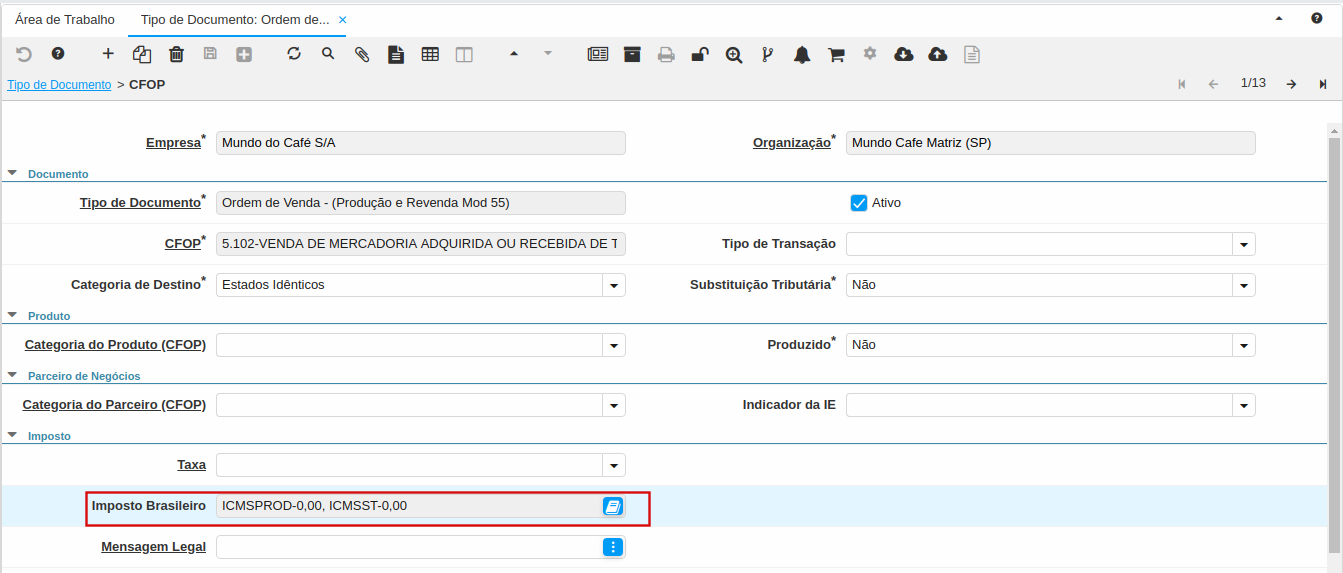1343x573 pixels.
Task: Click the New Record plus icon
Action: [108, 54]
